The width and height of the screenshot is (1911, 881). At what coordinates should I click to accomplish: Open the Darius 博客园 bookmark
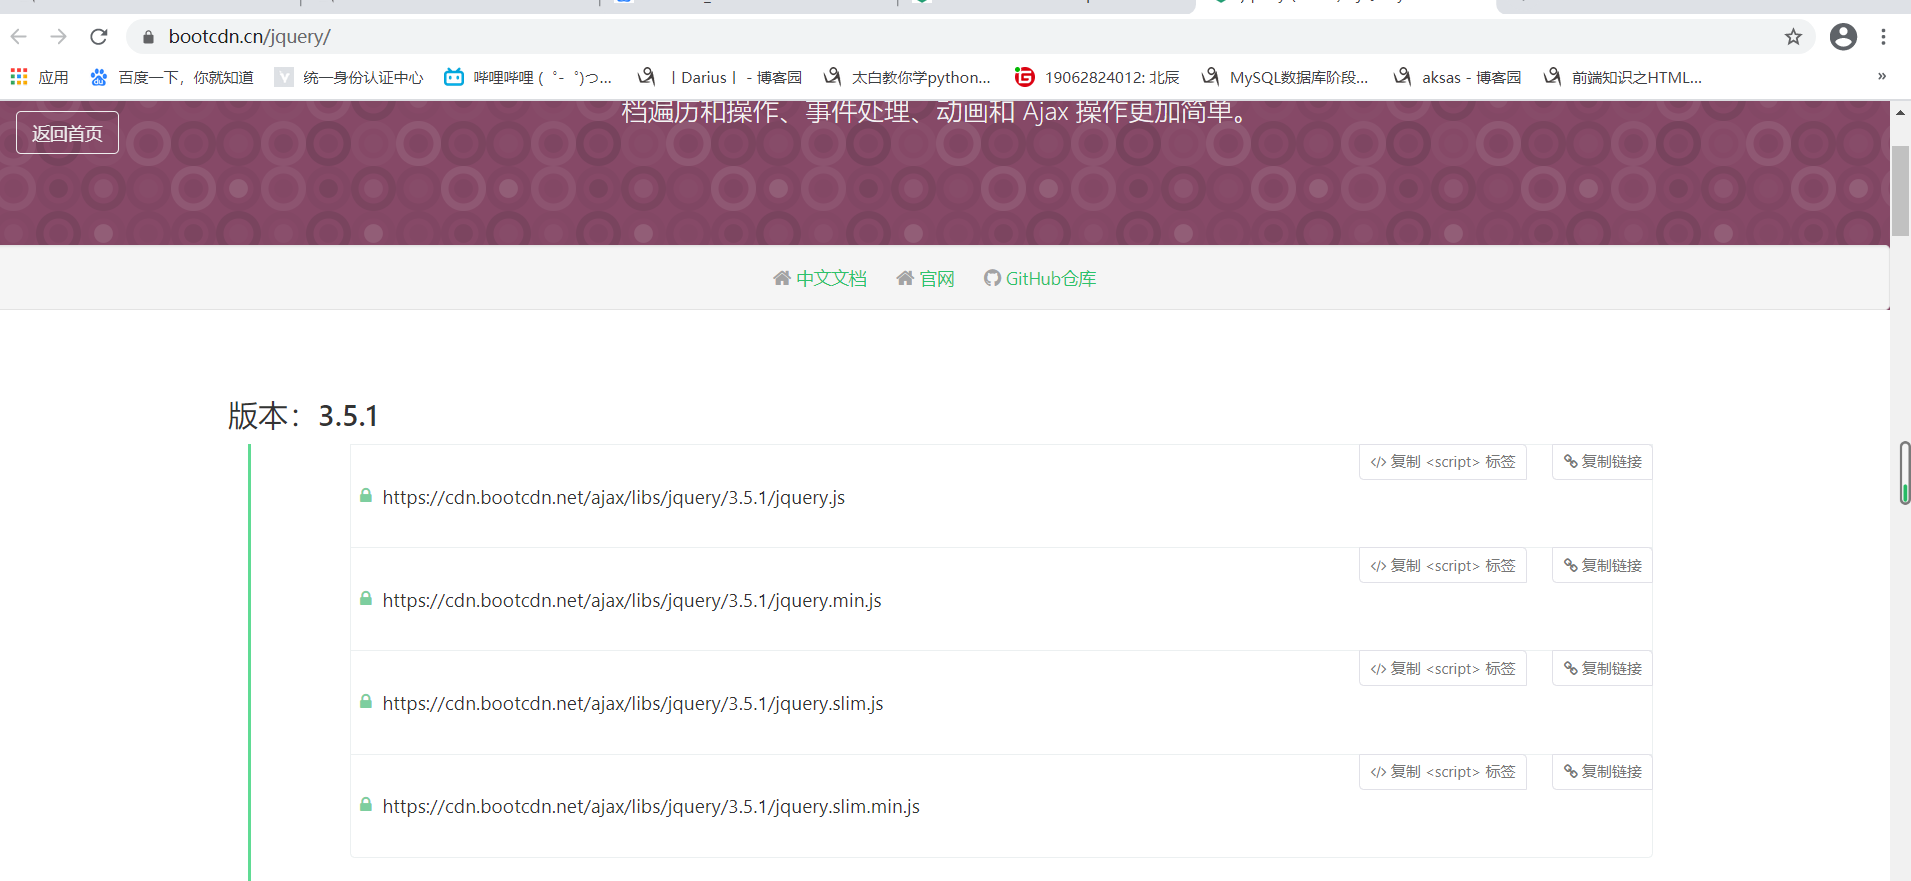click(x=719, y=77)
